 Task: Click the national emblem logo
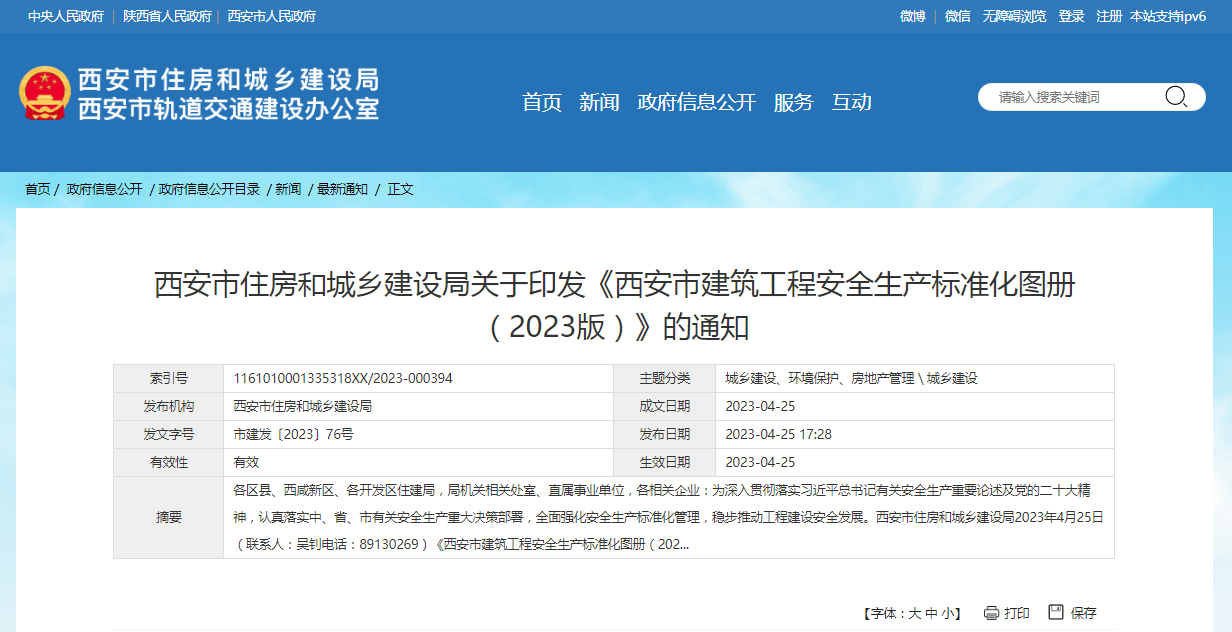43,93
